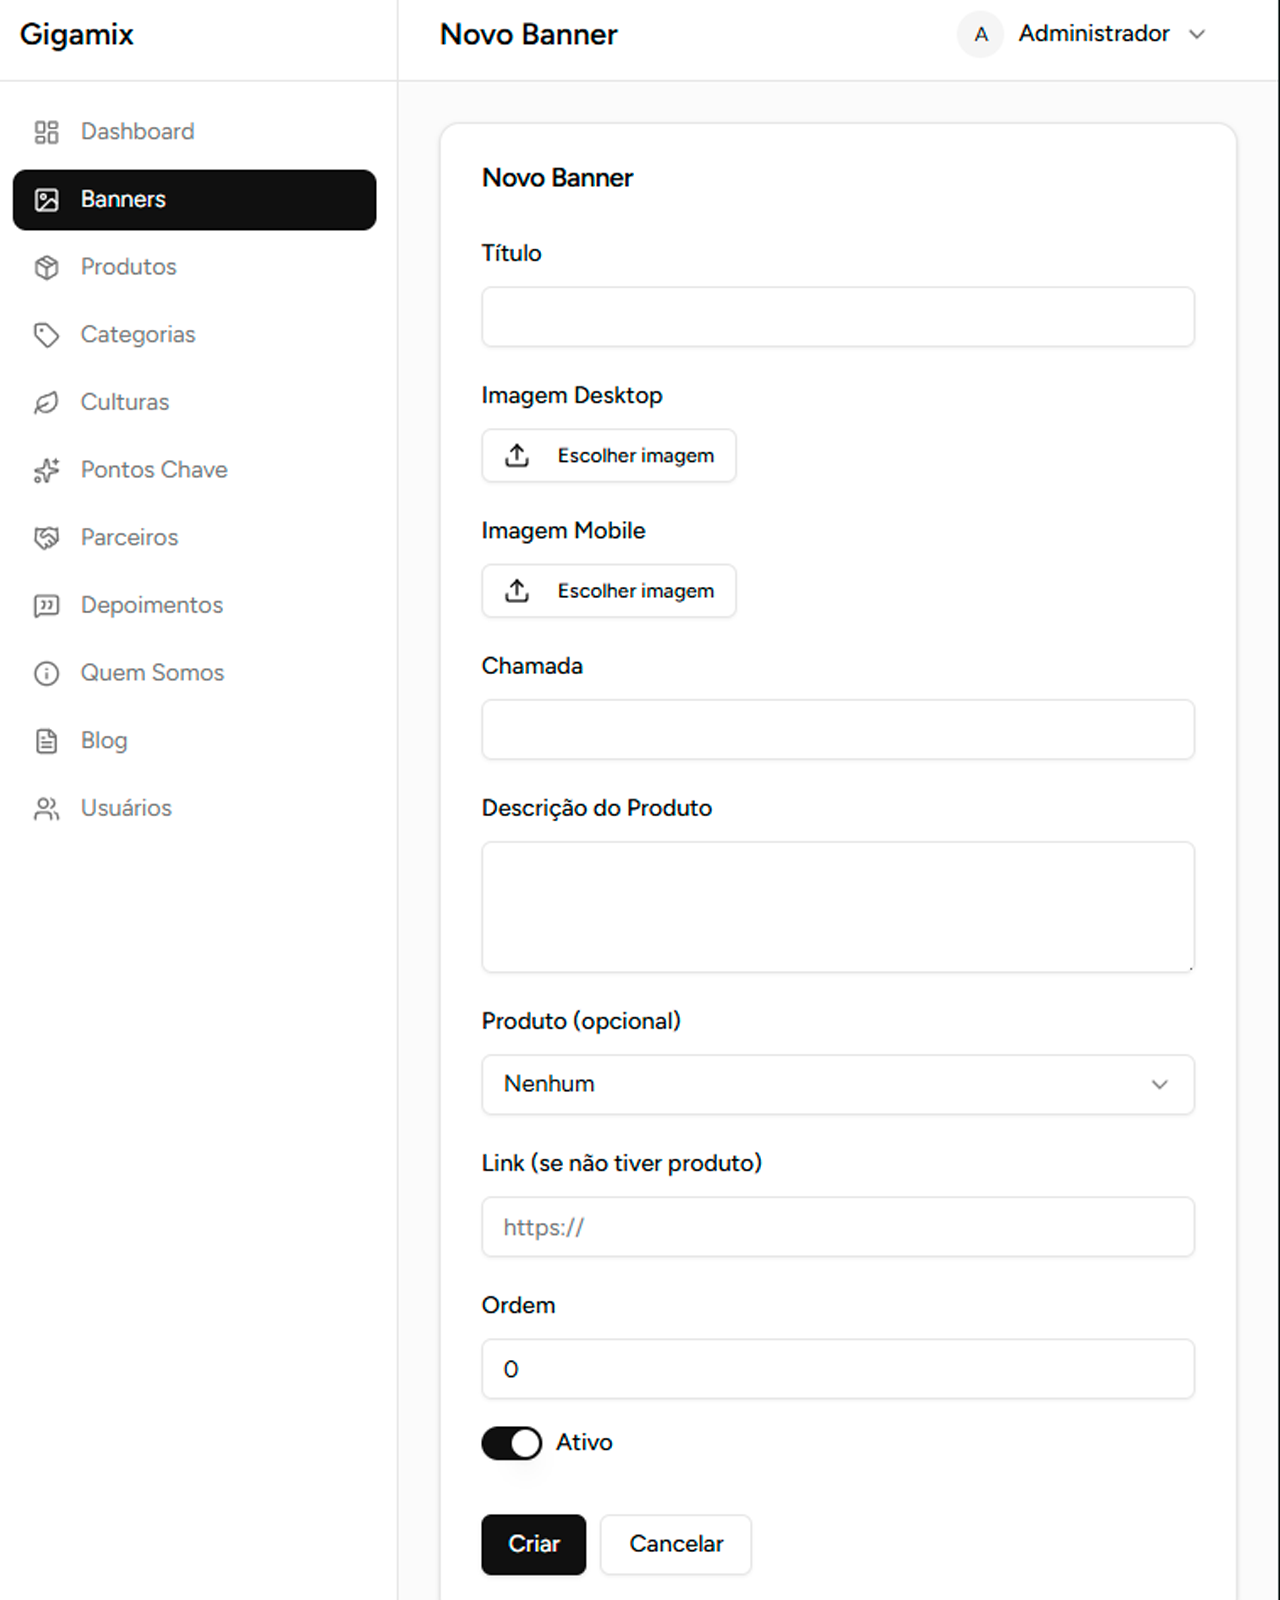Go to Usuários management
This screenshot has width=1280, height=1600.
(x=195, y=808)
